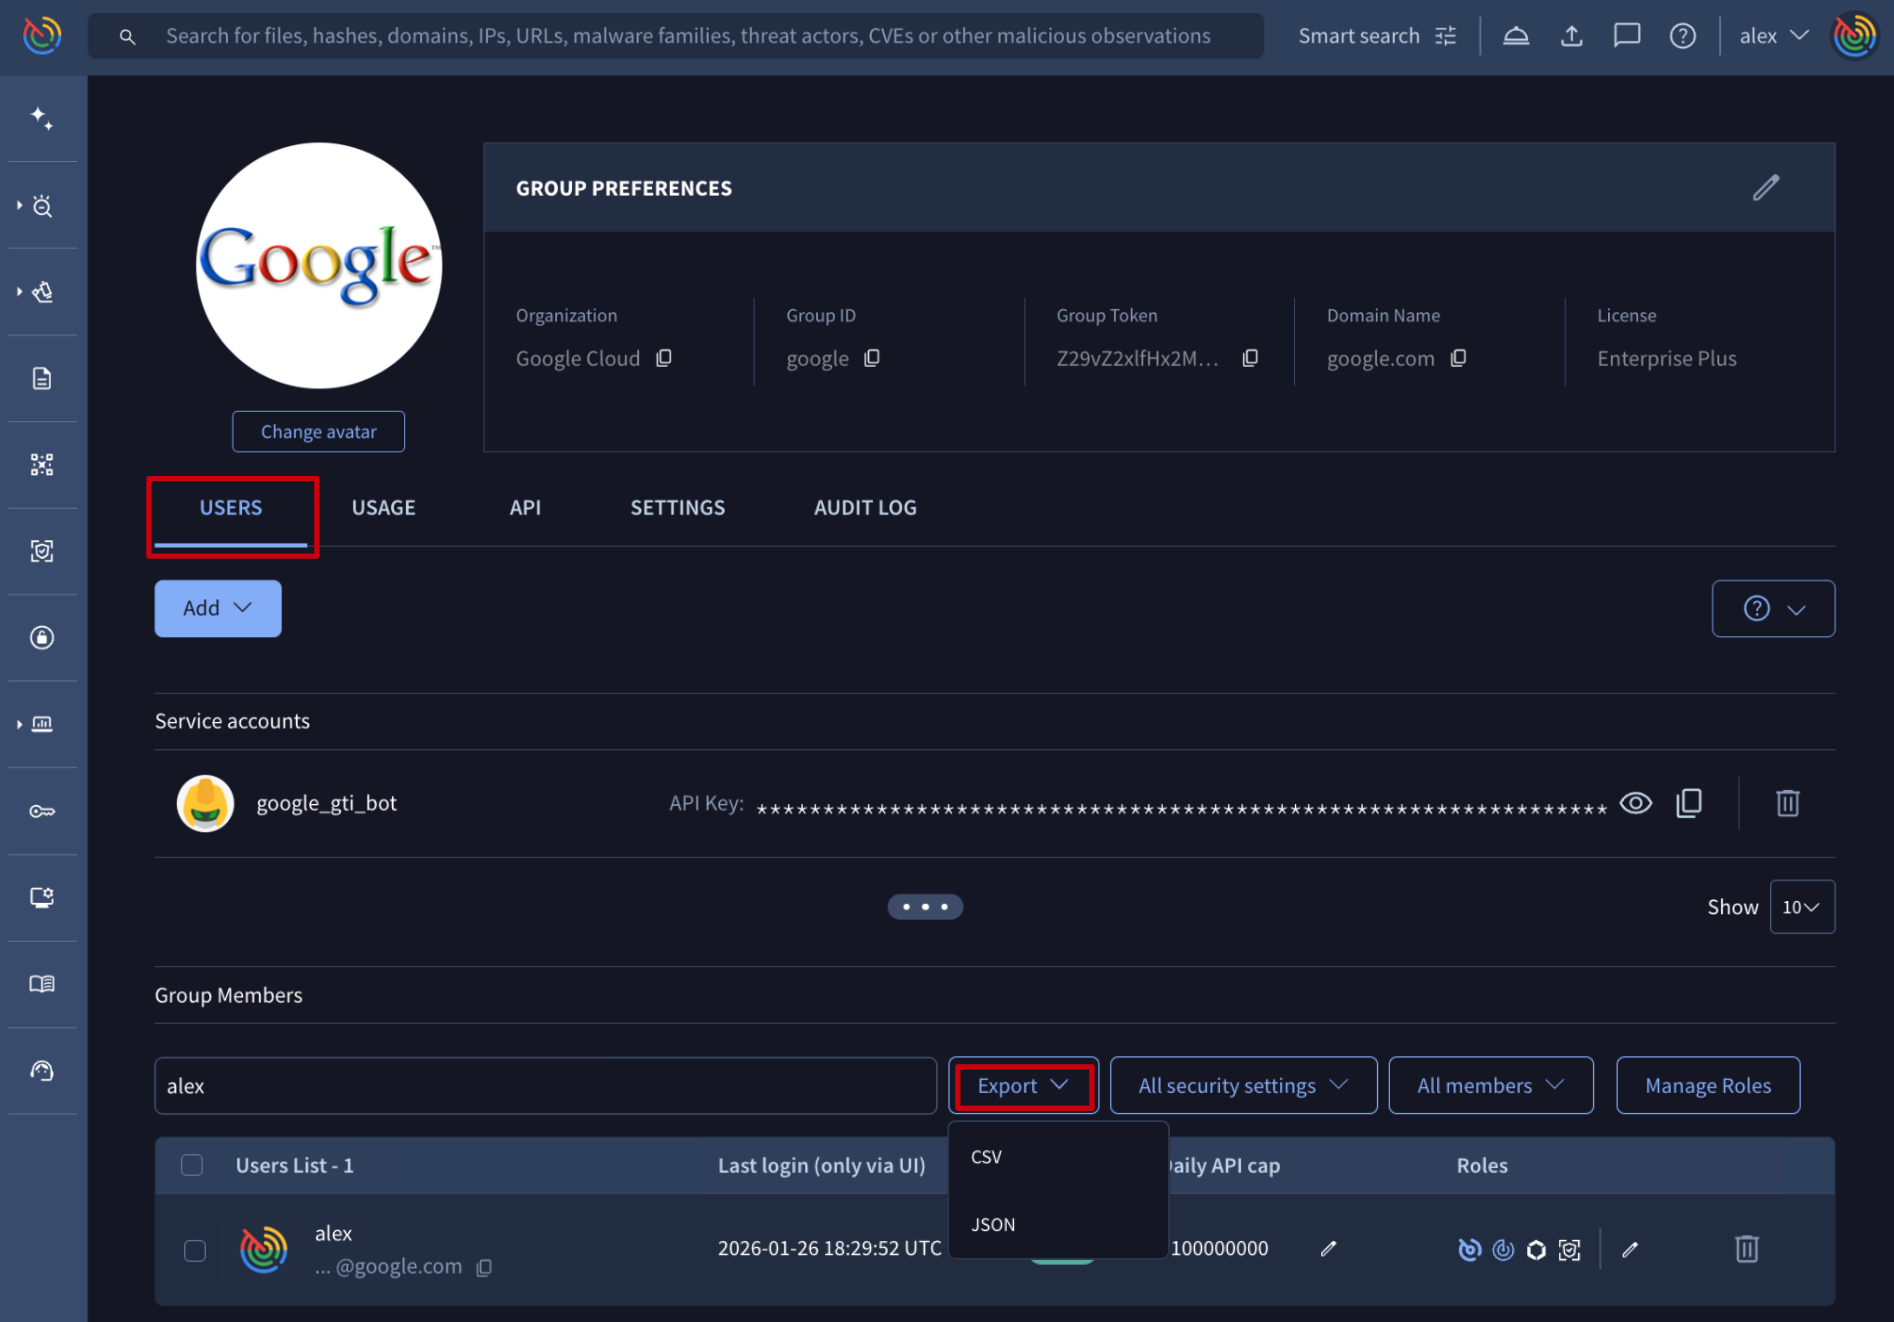Click the upload file icon

pyautogui.click(x=1572, y=36)
